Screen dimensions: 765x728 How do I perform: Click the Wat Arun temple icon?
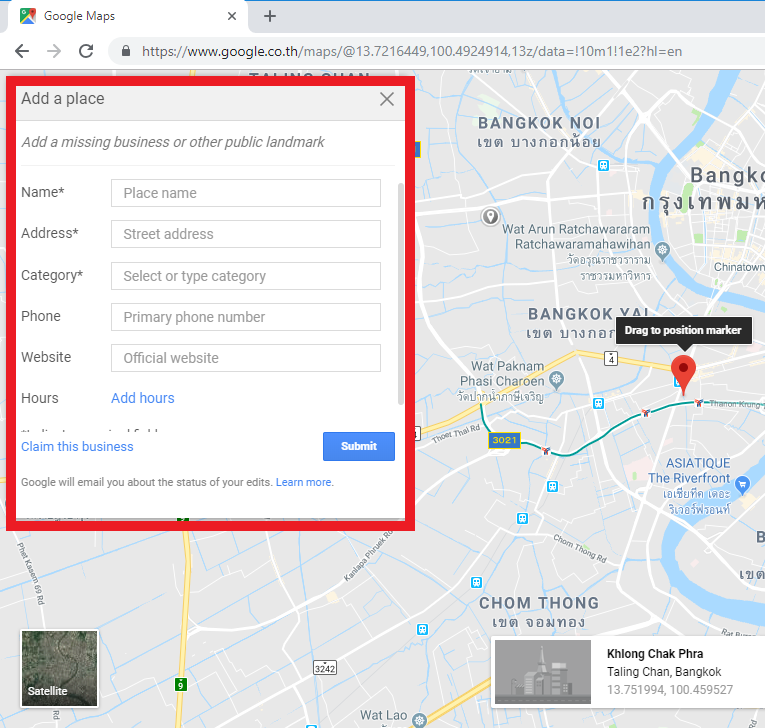coord(662,250)
